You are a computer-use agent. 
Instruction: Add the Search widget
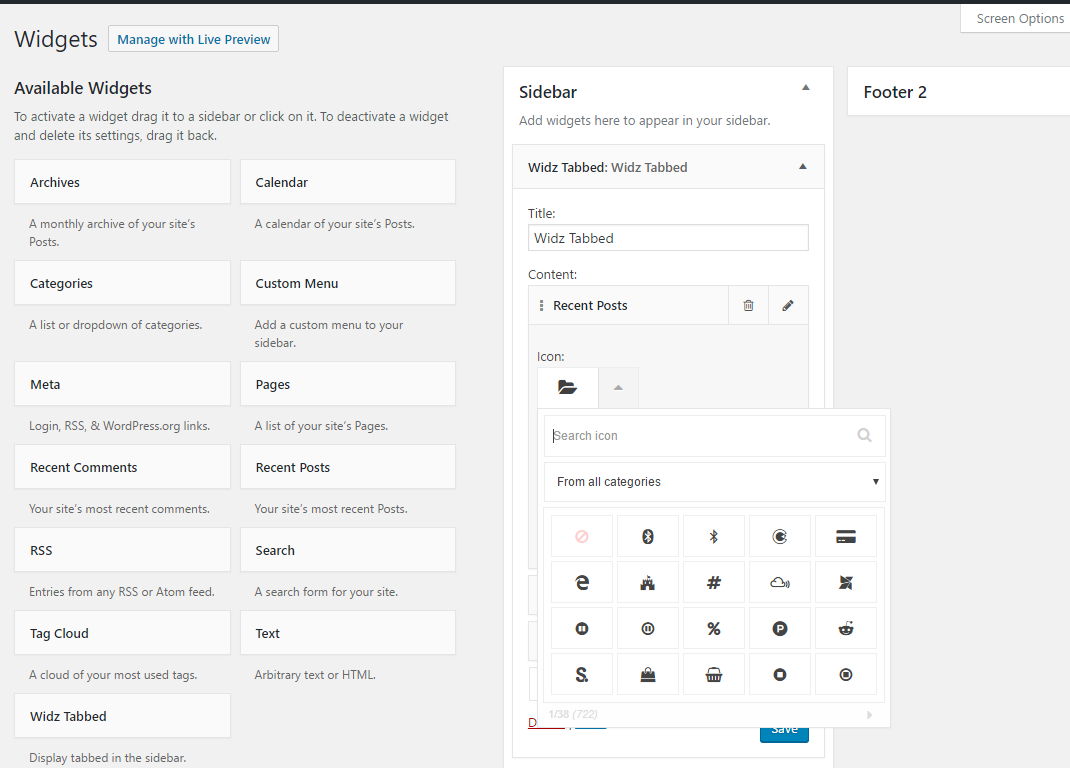click(348, 550)
